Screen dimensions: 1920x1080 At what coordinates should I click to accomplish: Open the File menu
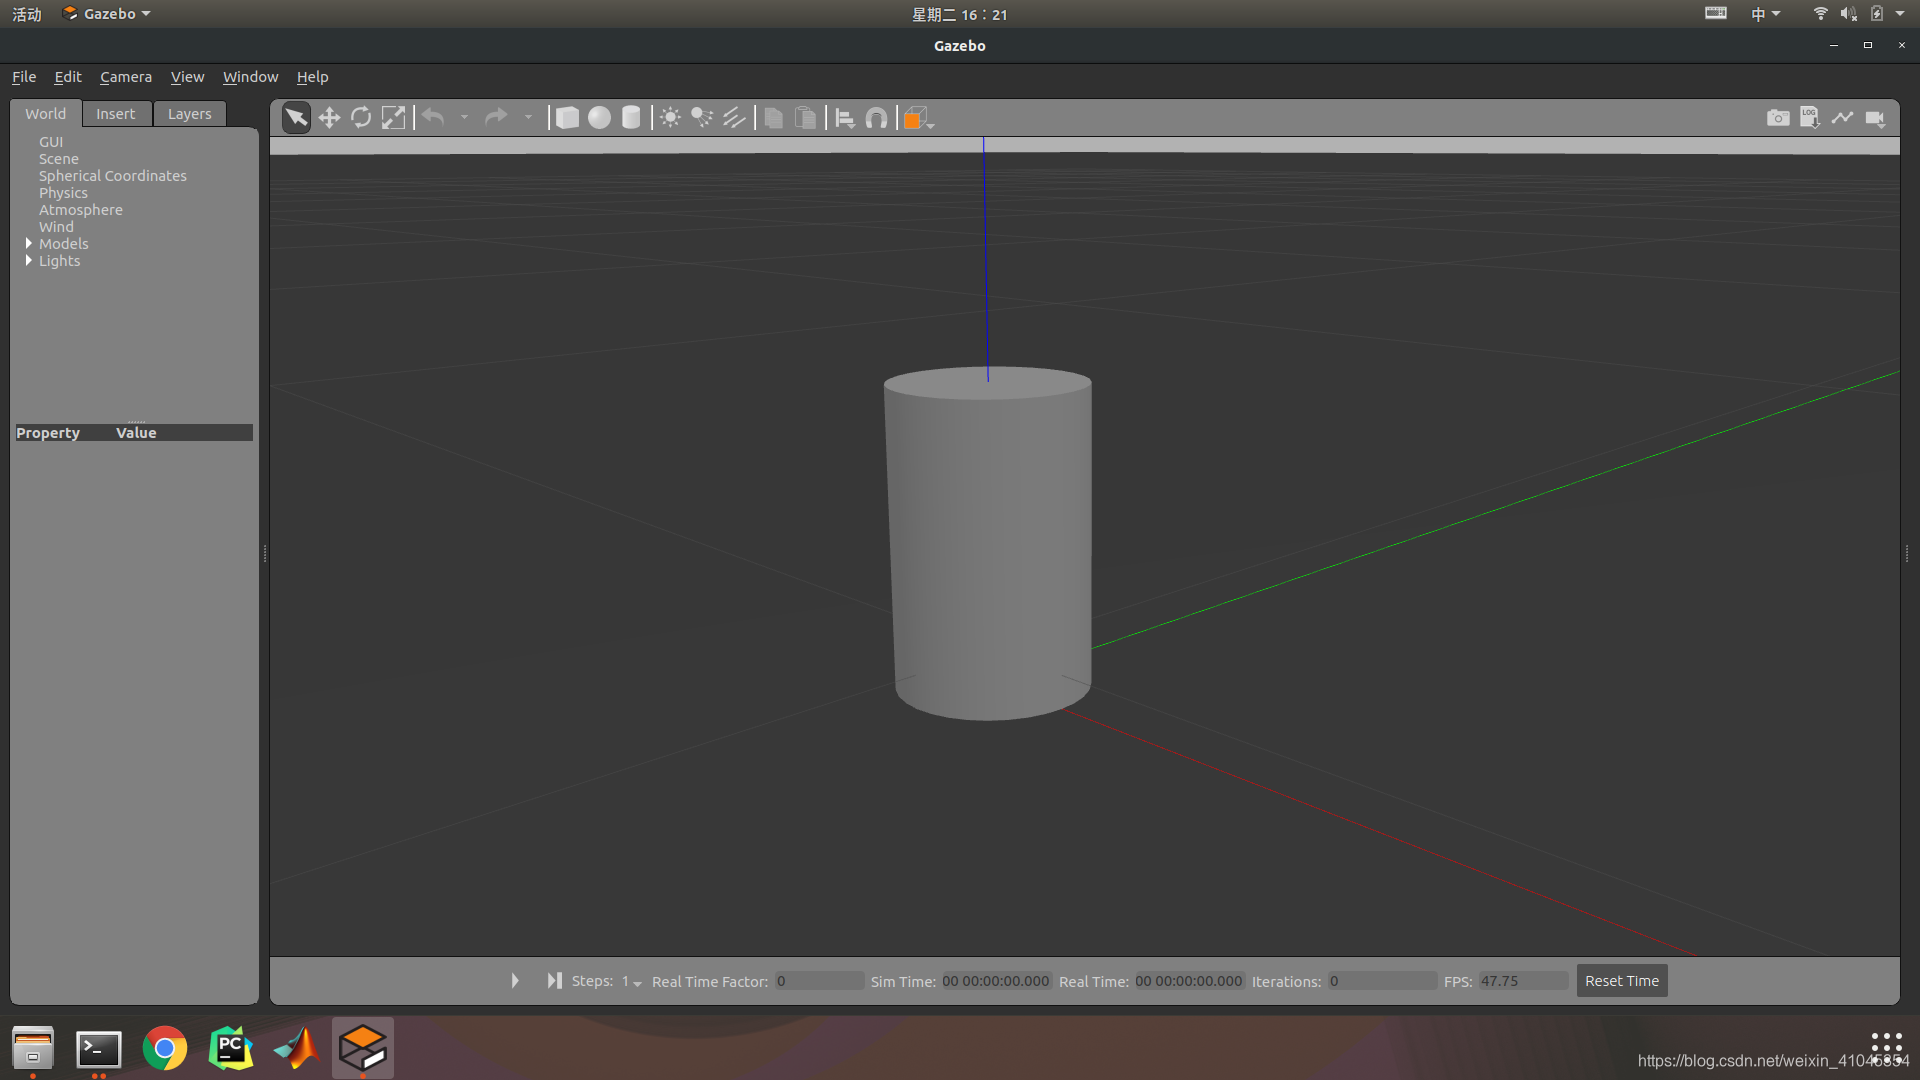pyautogui.click(x=24, y=77)
